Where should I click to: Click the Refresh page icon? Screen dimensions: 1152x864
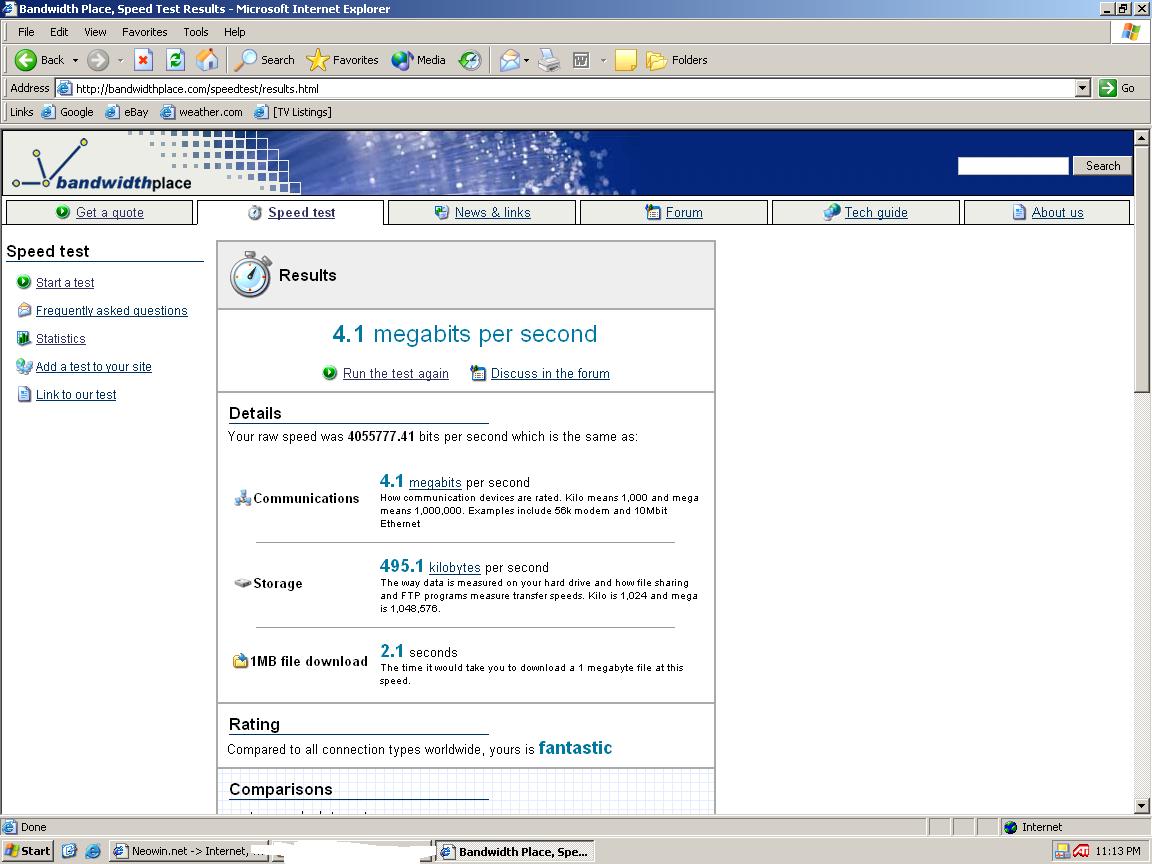tap(175, 60)
